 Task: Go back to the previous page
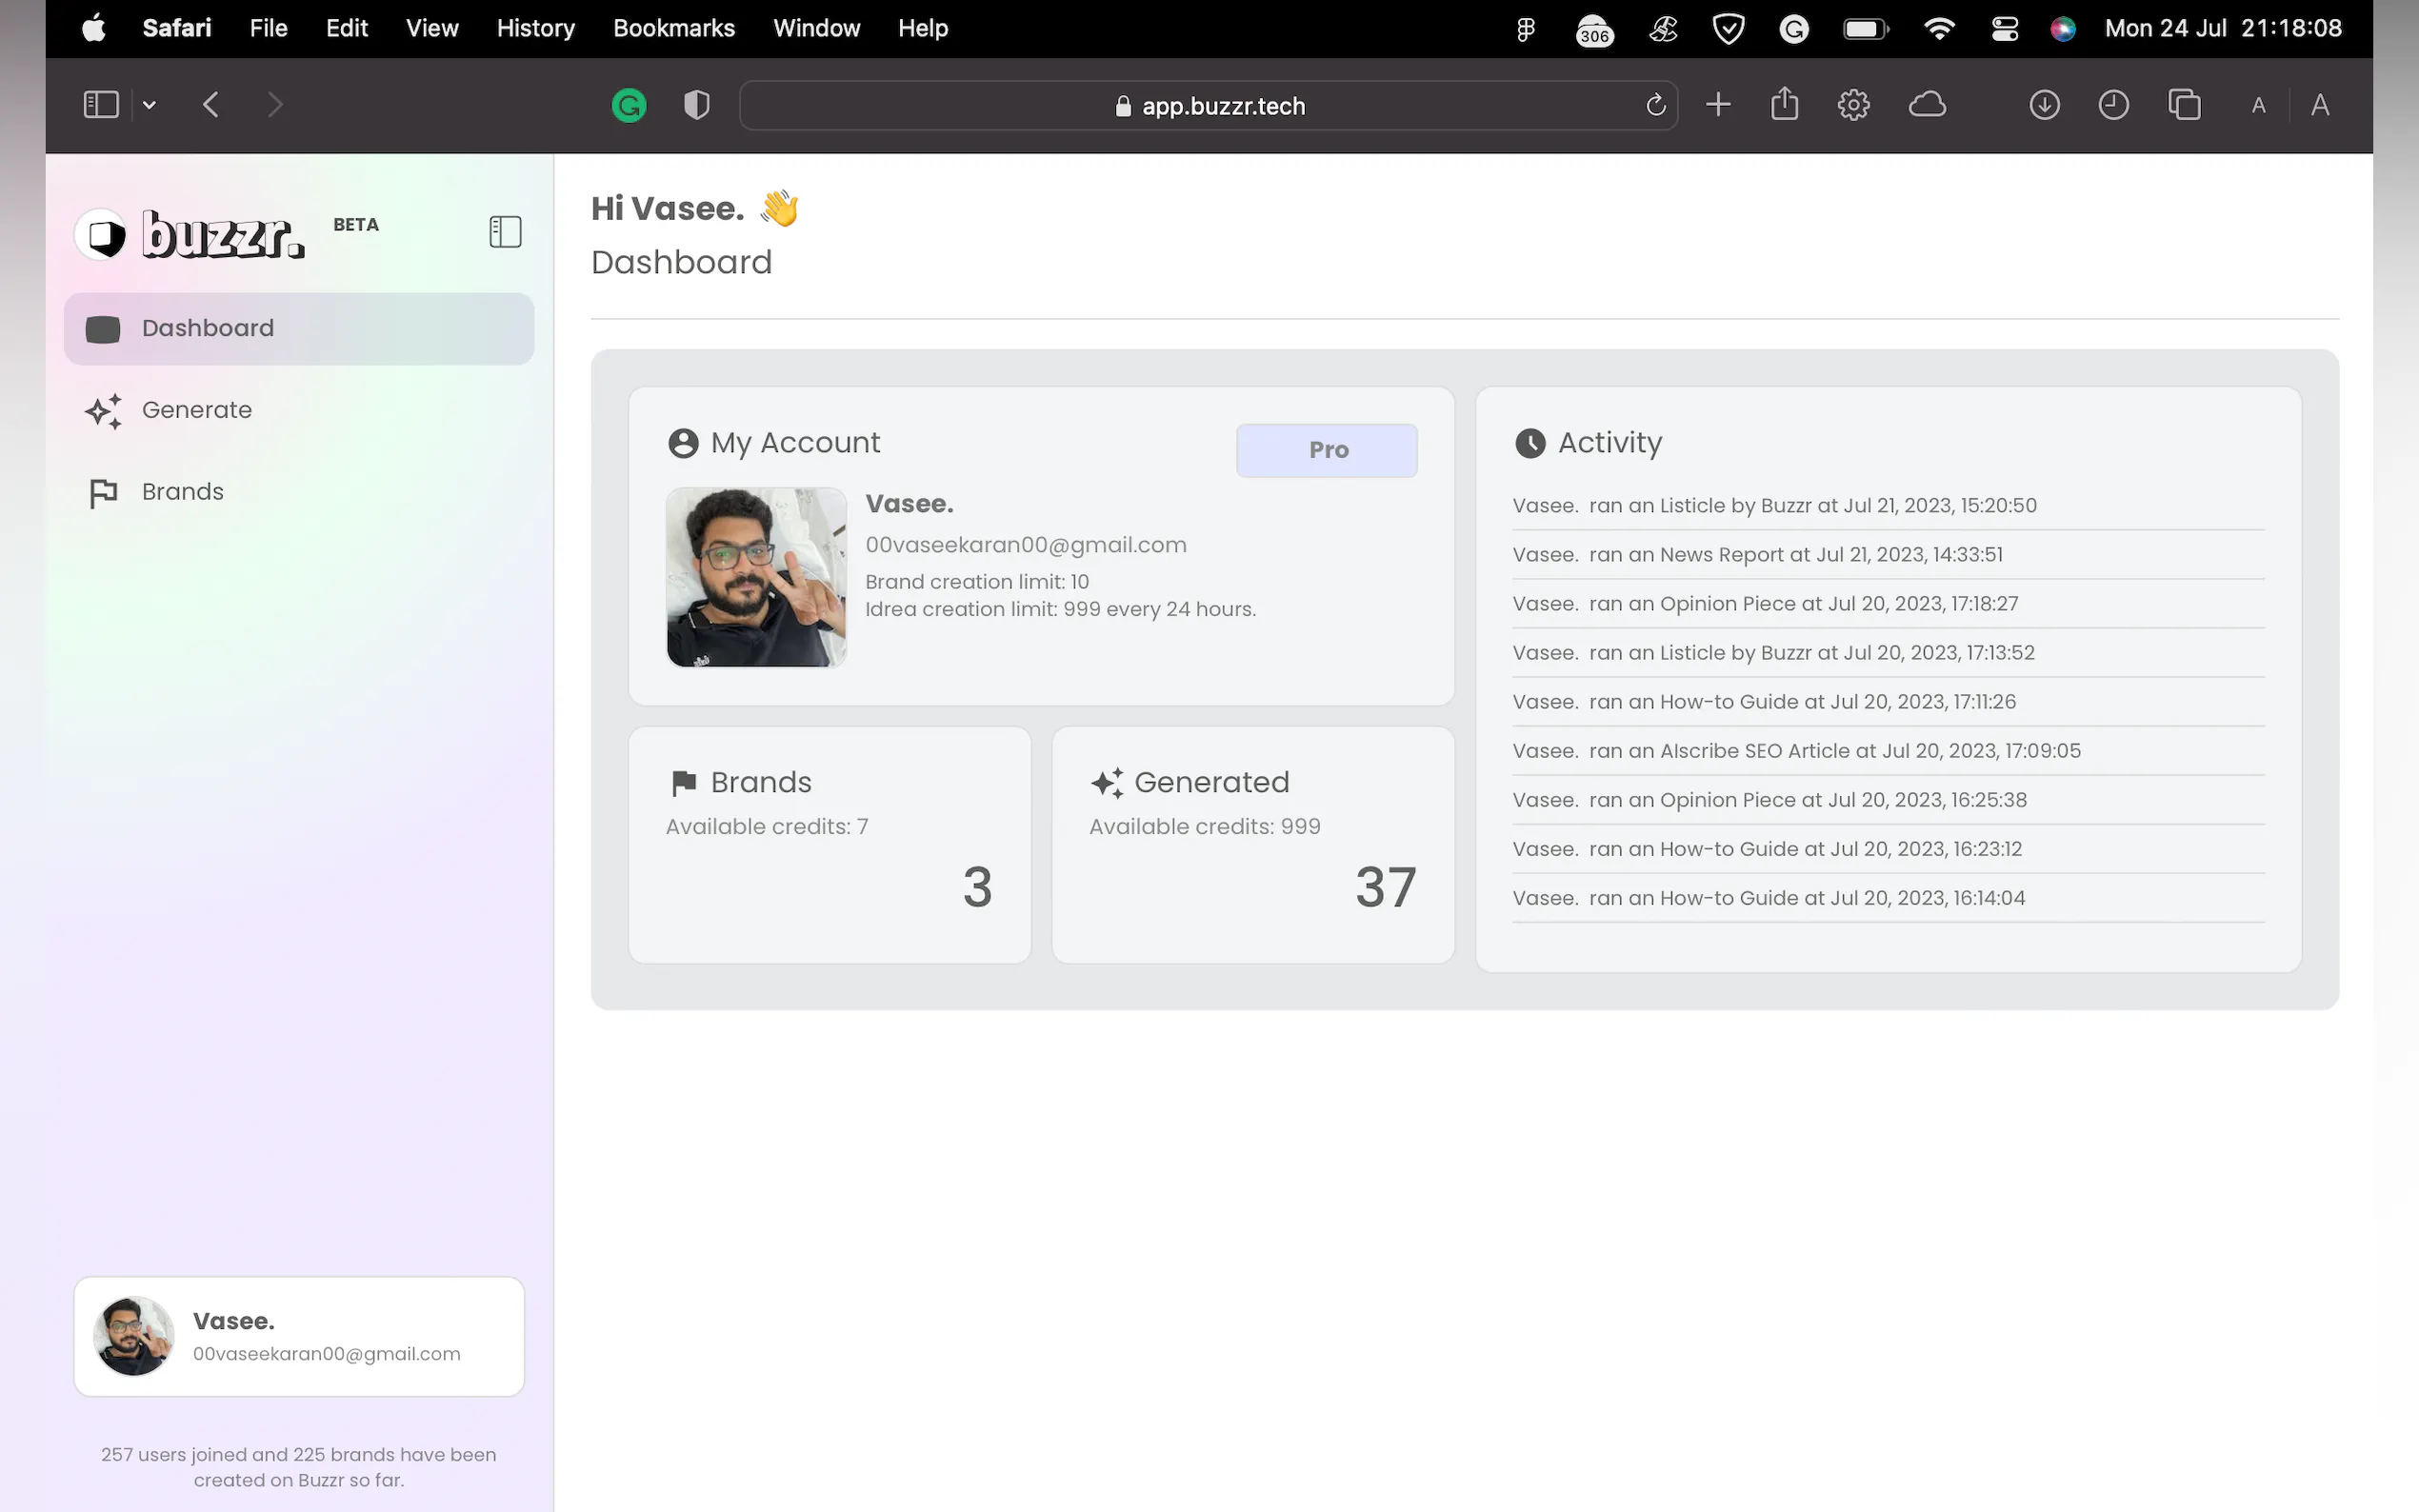coord(211,105)
